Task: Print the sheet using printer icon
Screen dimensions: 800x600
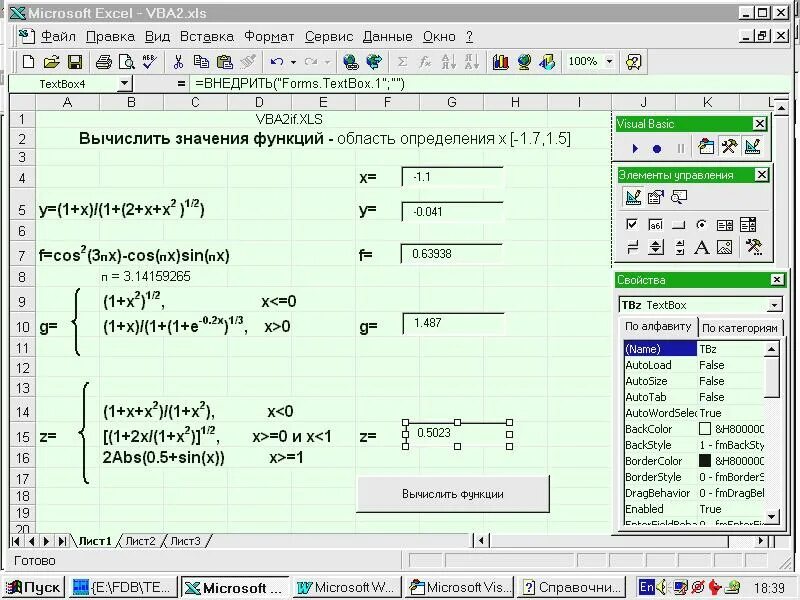Action: [x=104, y=62]
